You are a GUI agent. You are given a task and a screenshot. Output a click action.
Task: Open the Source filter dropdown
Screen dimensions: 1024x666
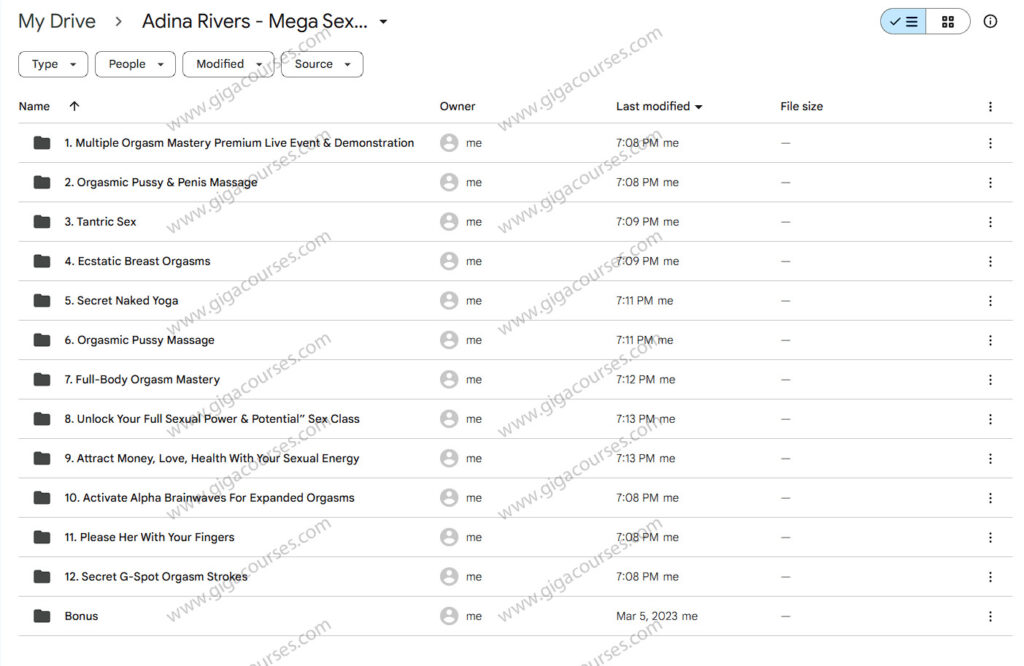(322, 64)
